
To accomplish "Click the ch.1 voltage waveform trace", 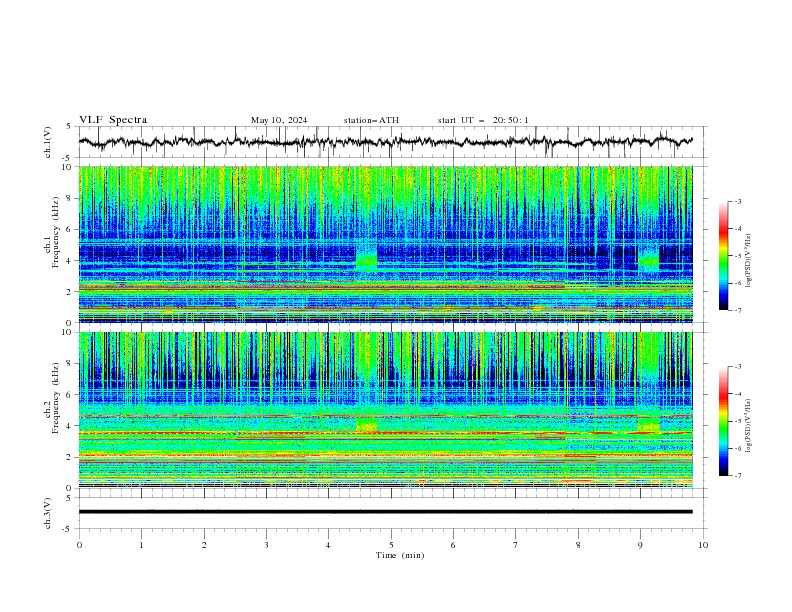I will (x=385, y=142).
